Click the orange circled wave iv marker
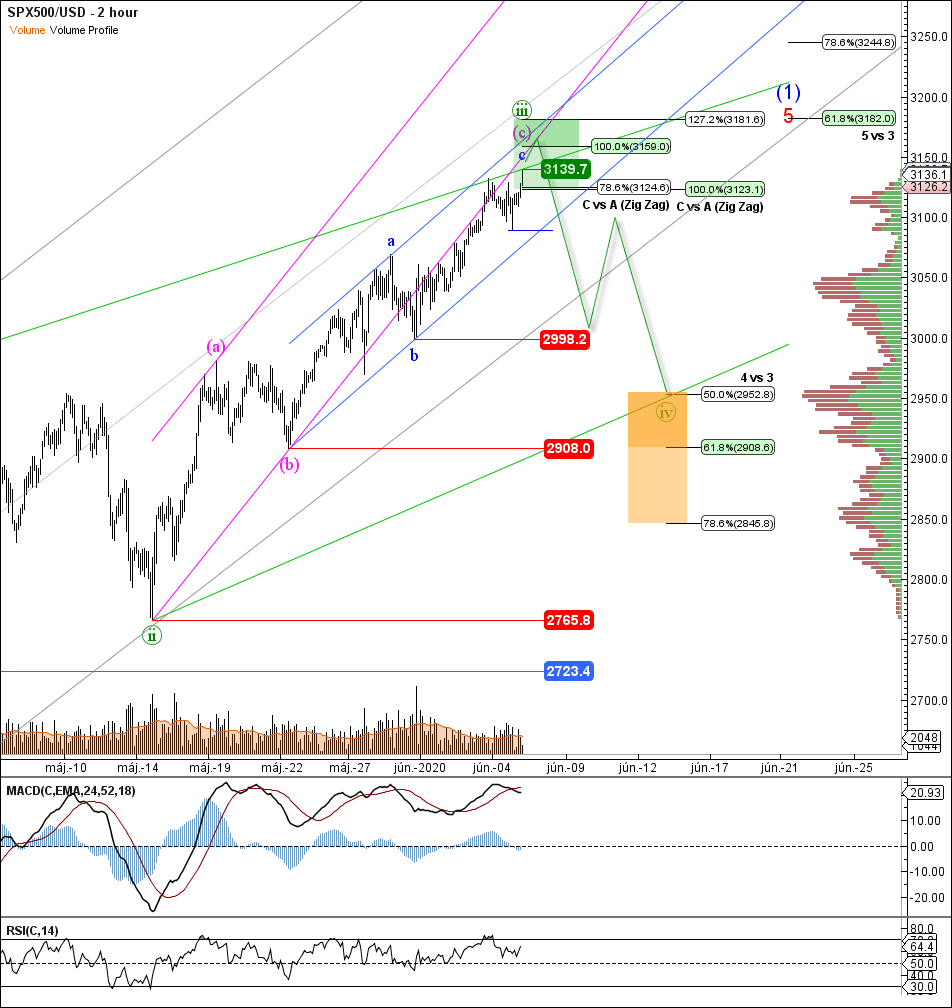 (666, 410)
